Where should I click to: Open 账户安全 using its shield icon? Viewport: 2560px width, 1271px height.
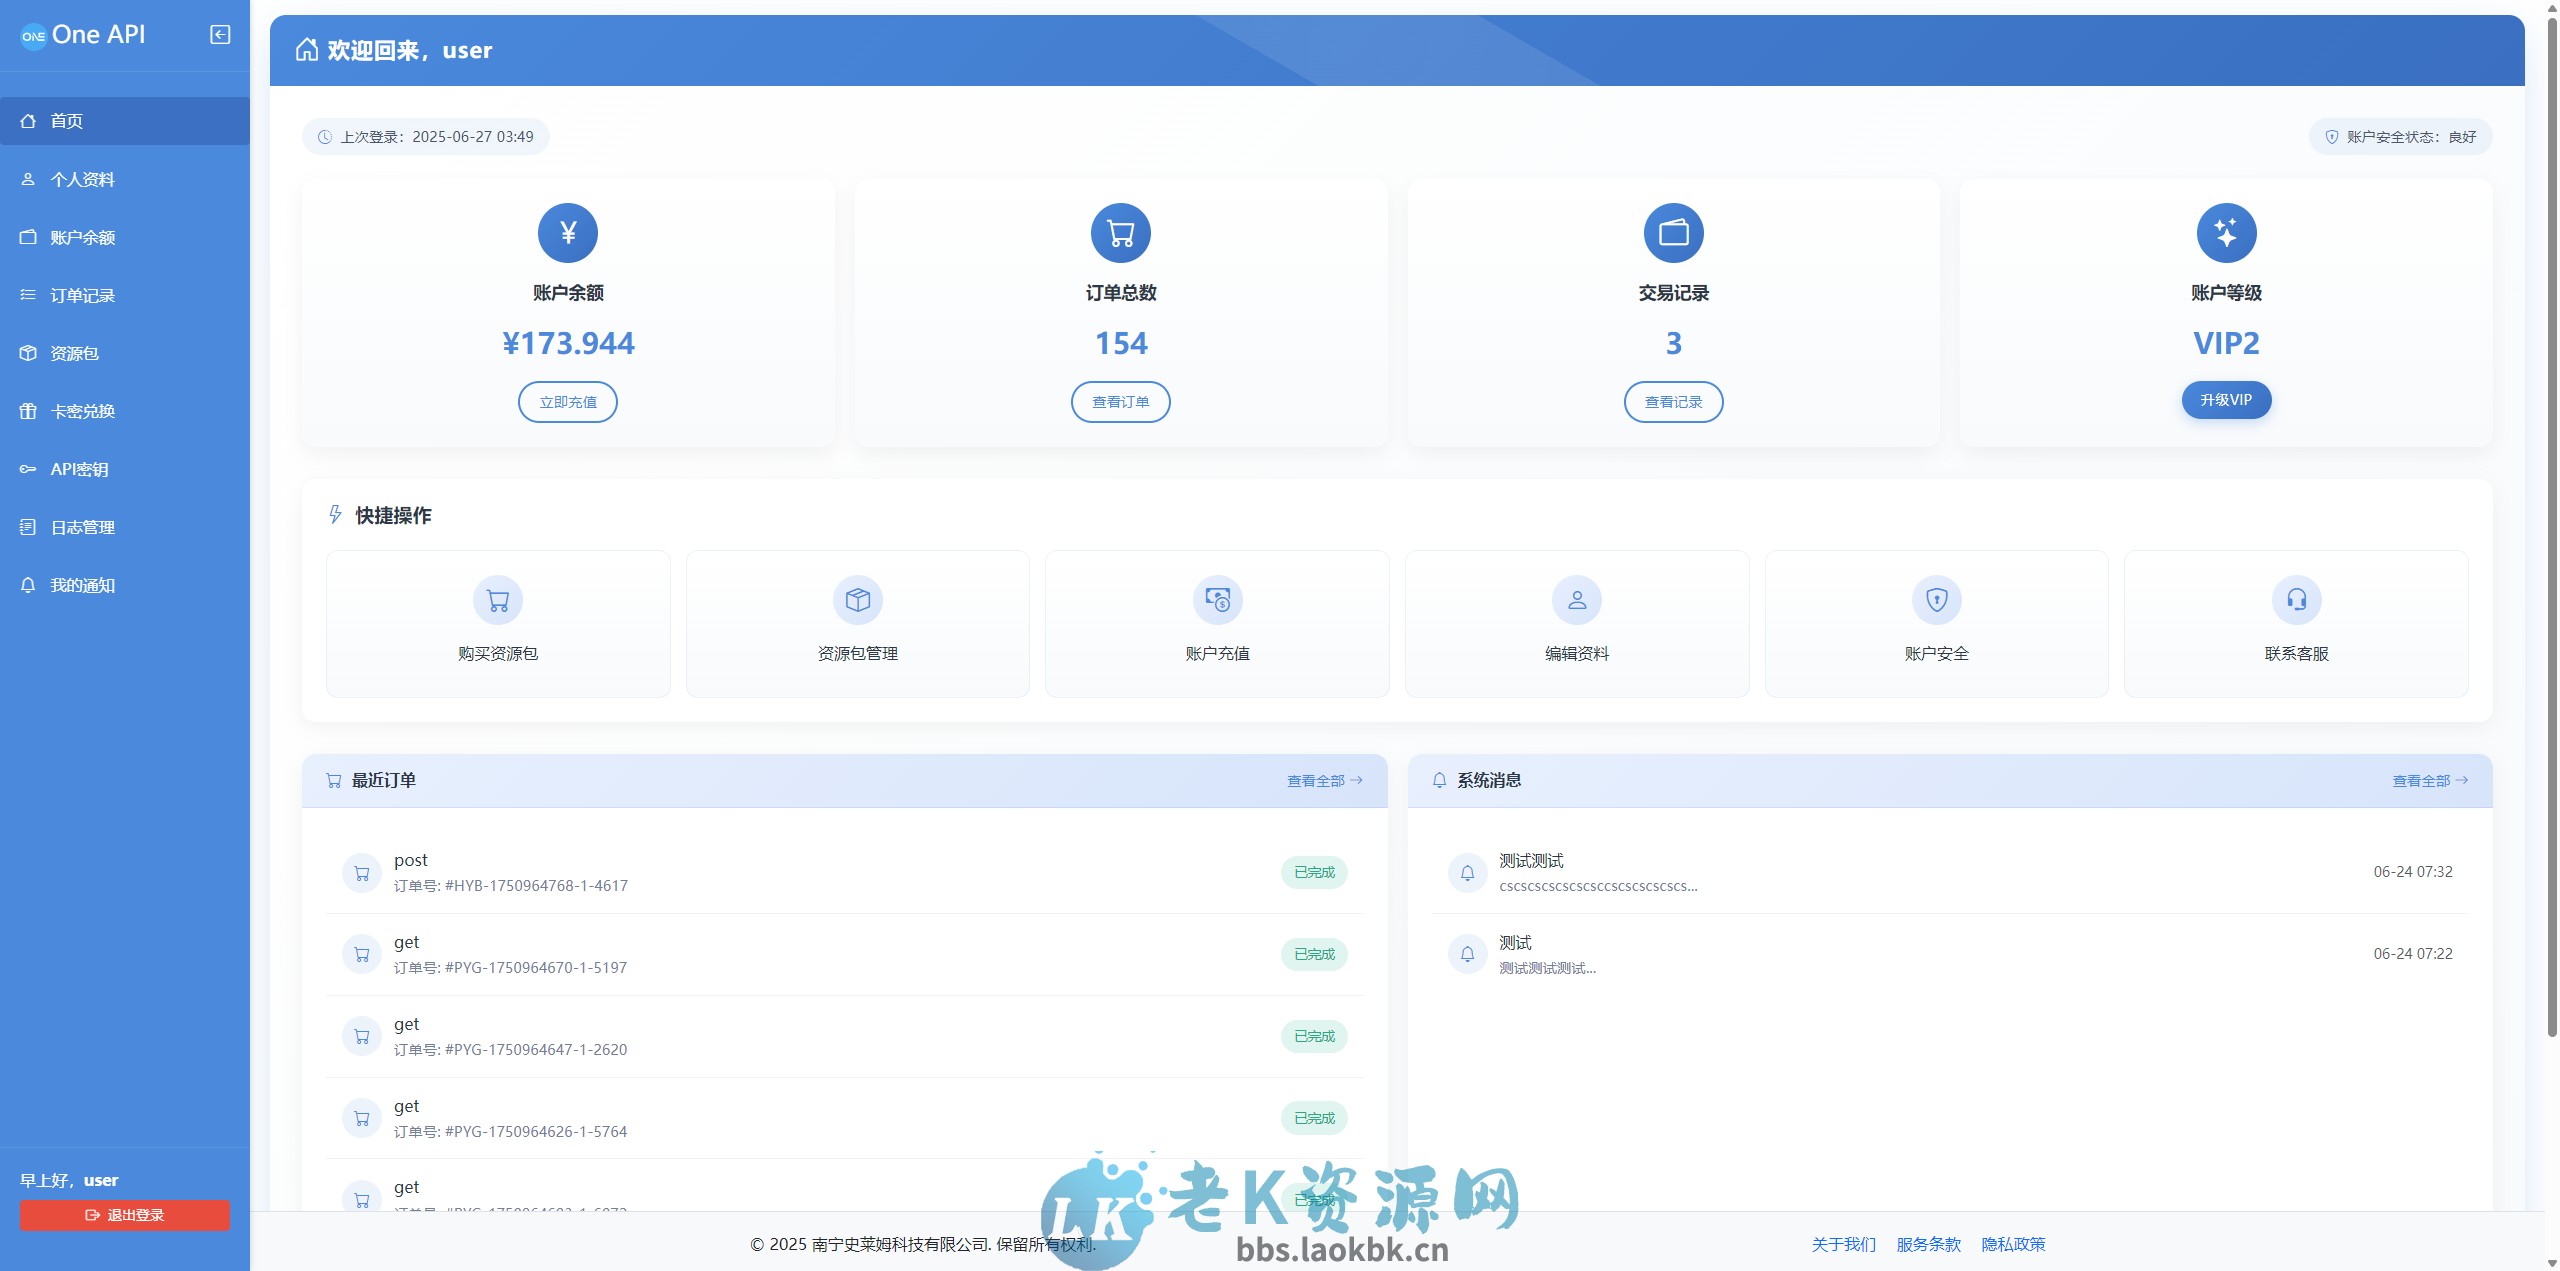1936,600
